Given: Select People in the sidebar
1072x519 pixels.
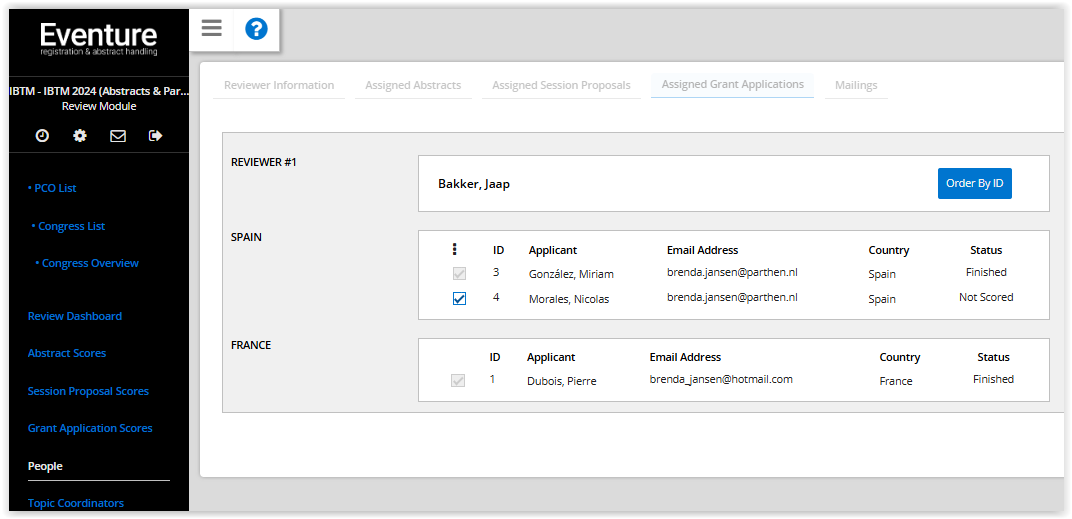Looking at the screenshot, I should tap(45, 466).
